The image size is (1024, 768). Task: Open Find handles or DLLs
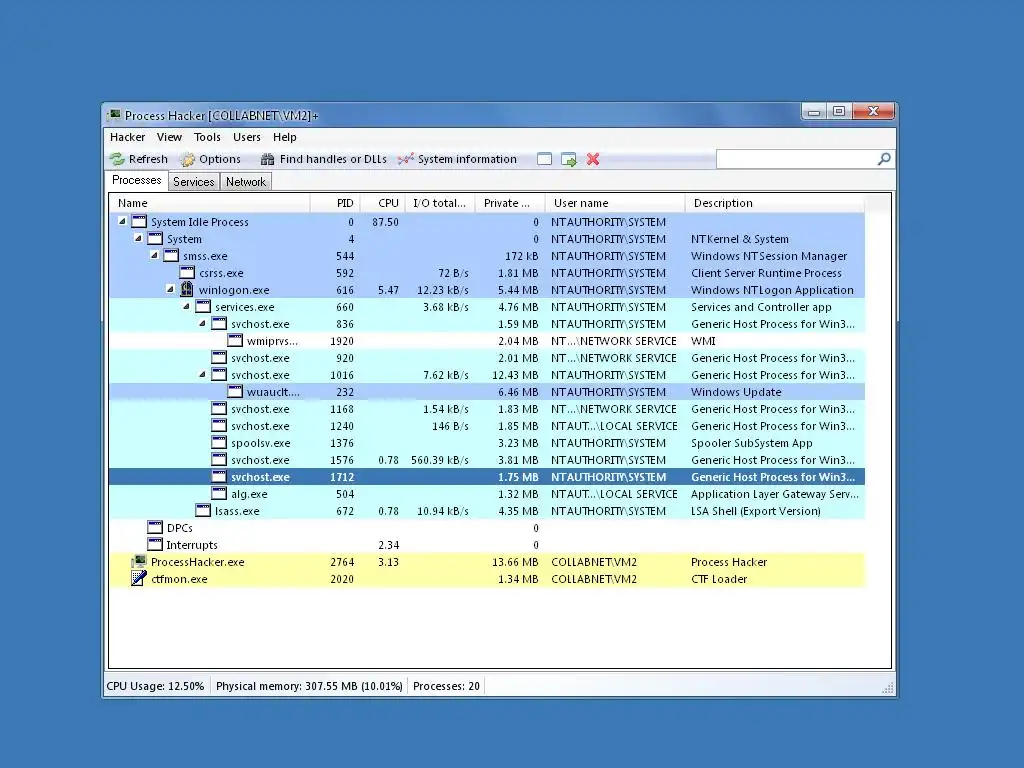coord(323,159)
